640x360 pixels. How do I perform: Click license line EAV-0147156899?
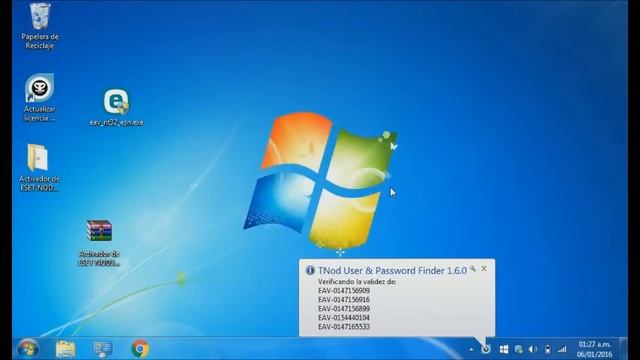click(x=344, y=309)
